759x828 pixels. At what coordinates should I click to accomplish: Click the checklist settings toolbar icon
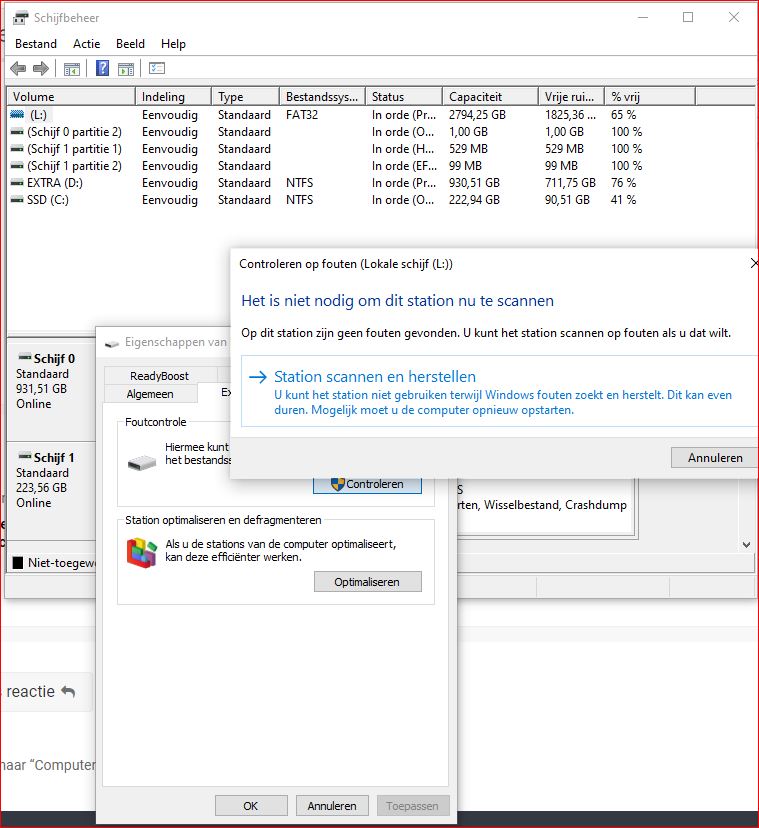coord(157,69)
